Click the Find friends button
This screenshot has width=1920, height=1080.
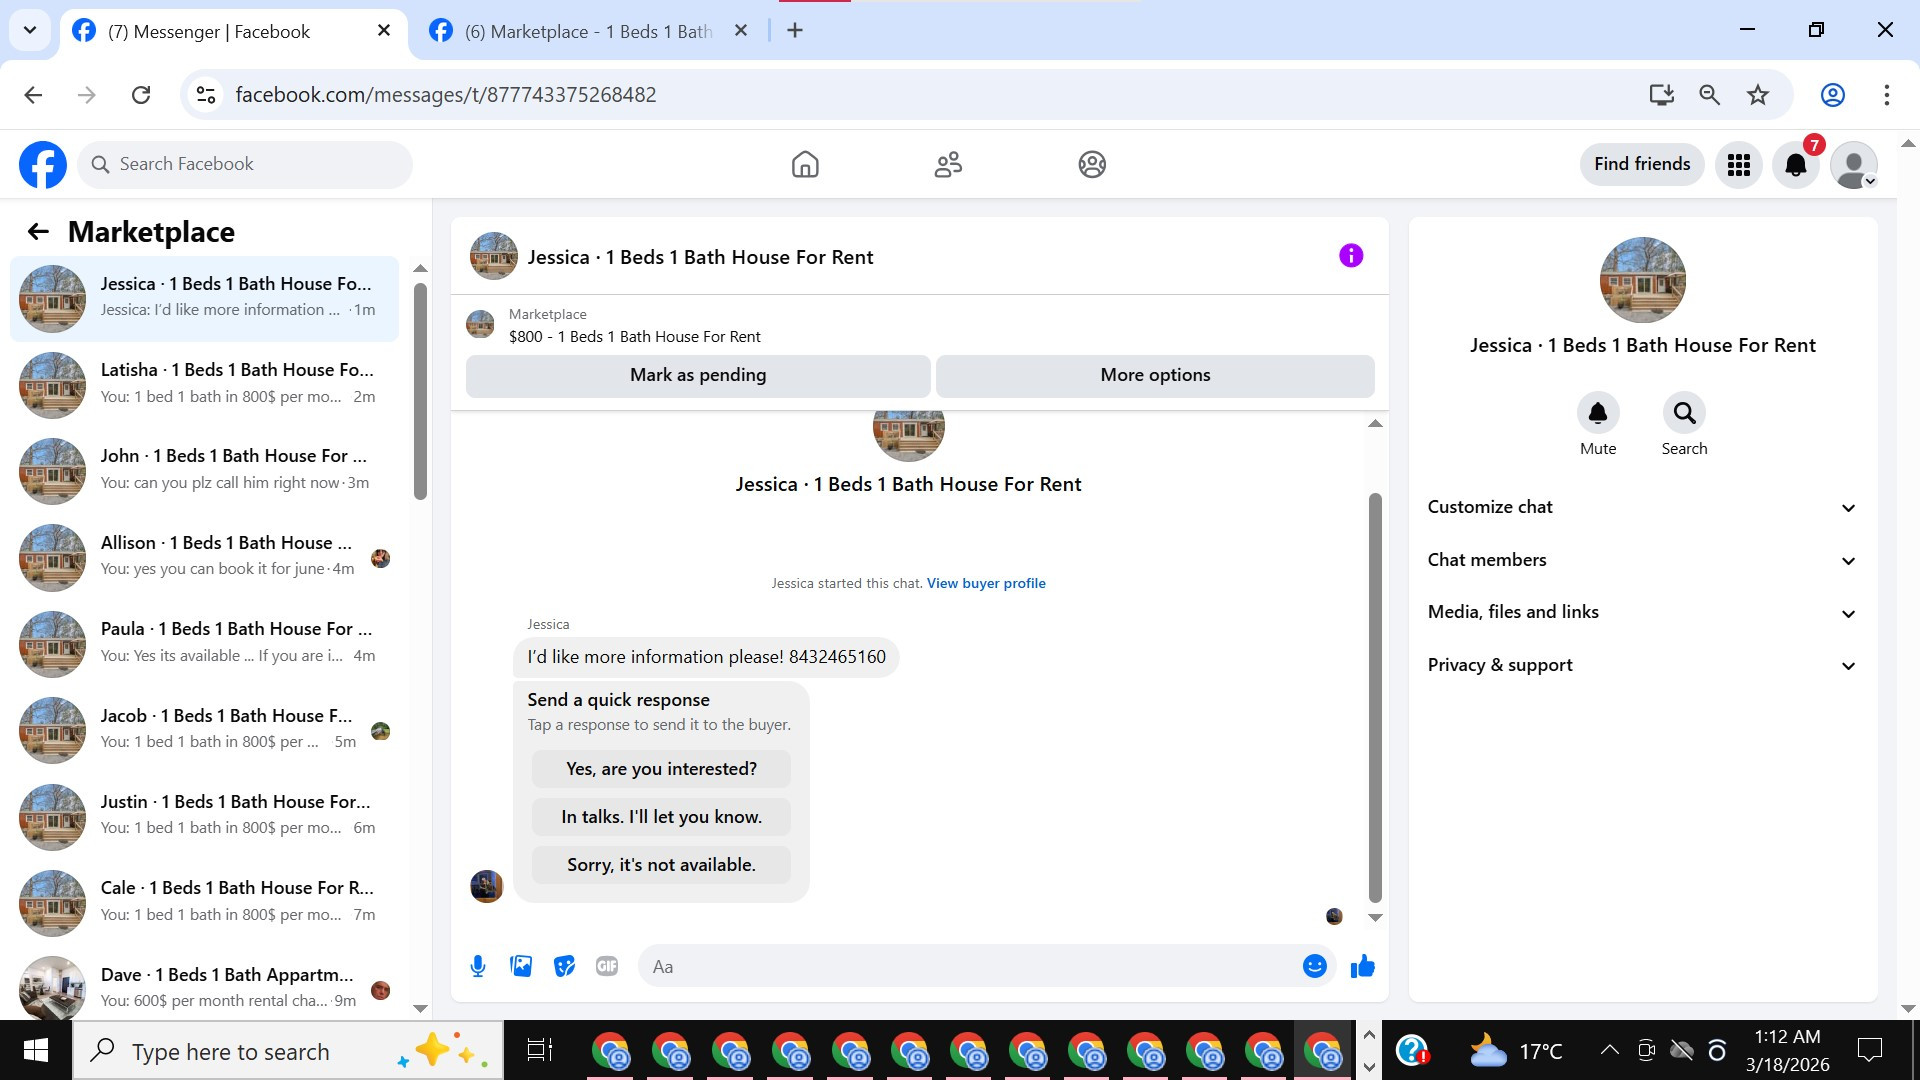click(1642, 164)
